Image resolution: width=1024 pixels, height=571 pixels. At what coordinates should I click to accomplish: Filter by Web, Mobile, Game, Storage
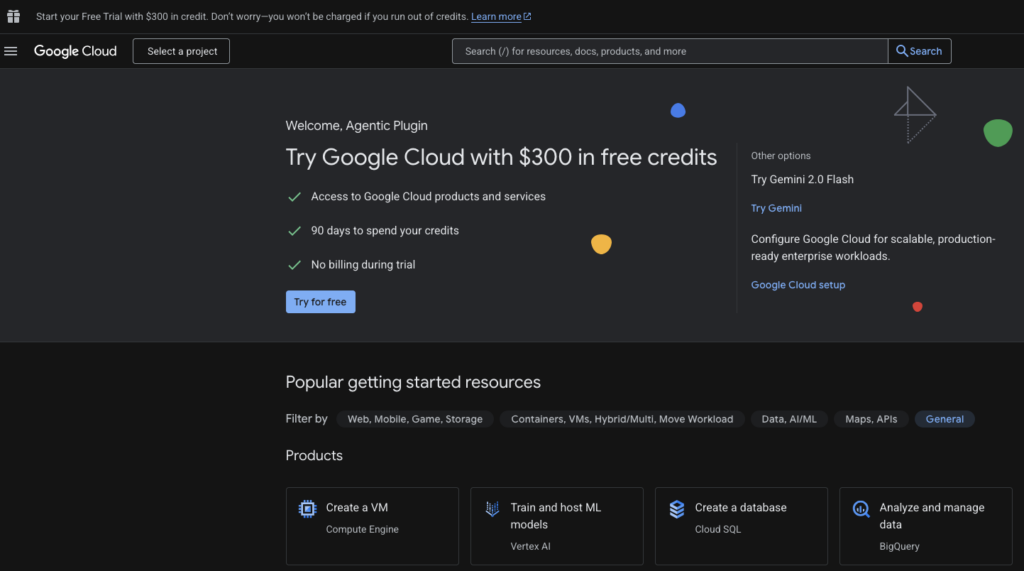415,419
